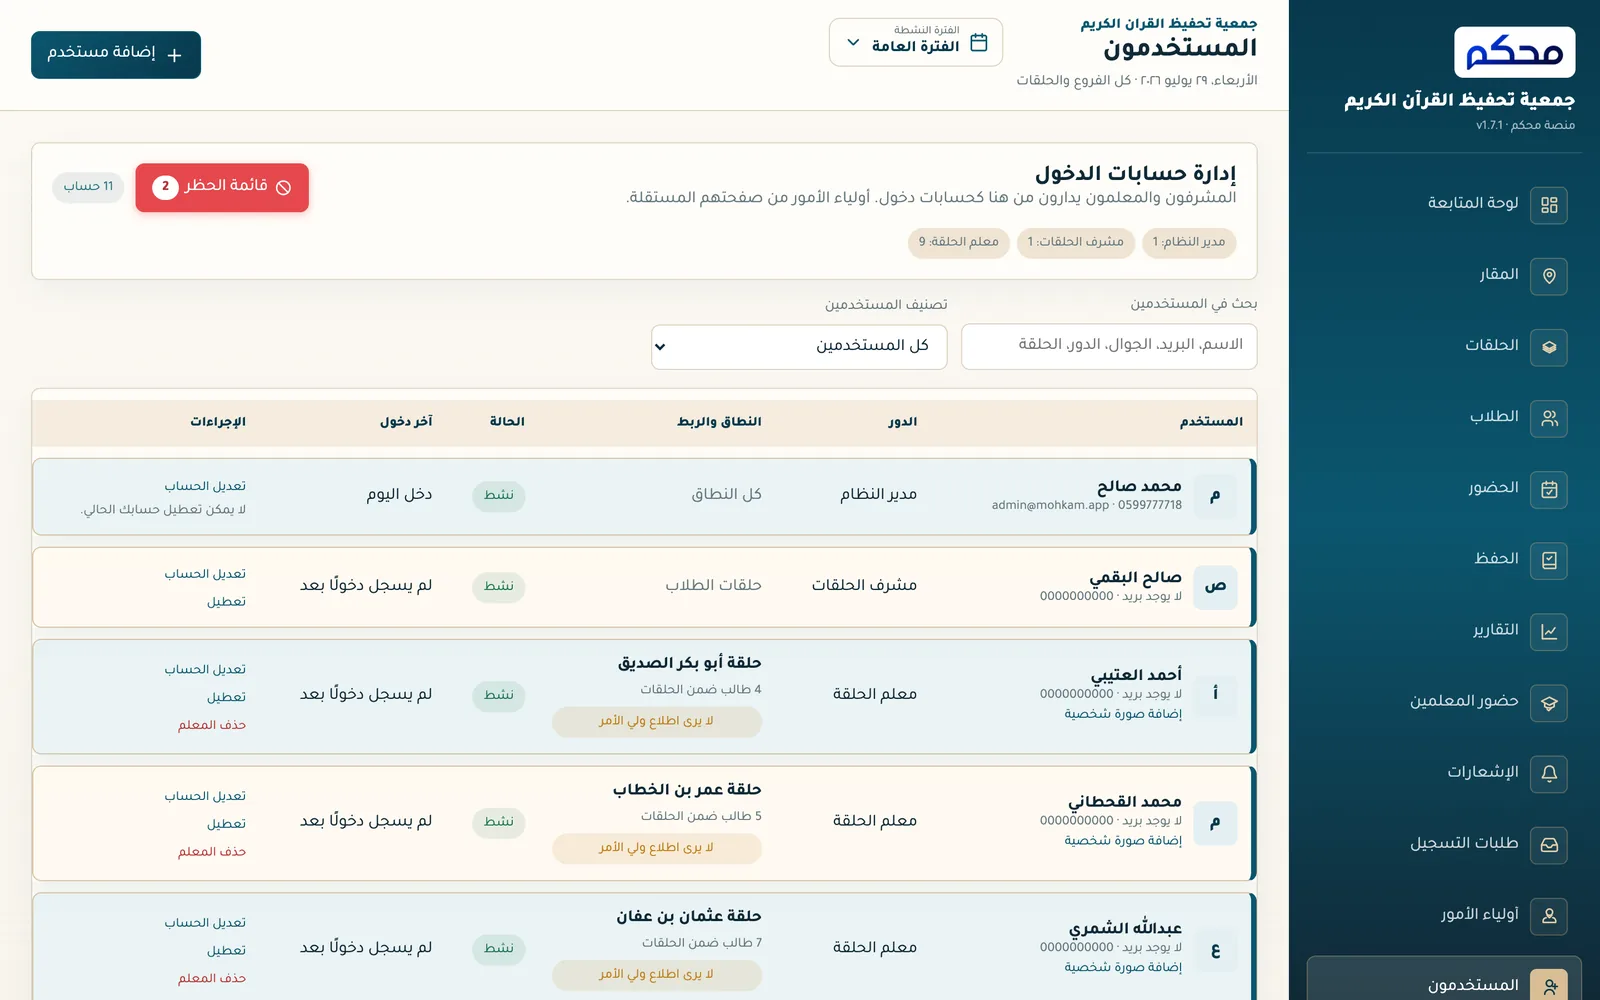Click حلقة عثمان بن عفان text
This screenshot has width=1600, height=1000.
(689, 917)
